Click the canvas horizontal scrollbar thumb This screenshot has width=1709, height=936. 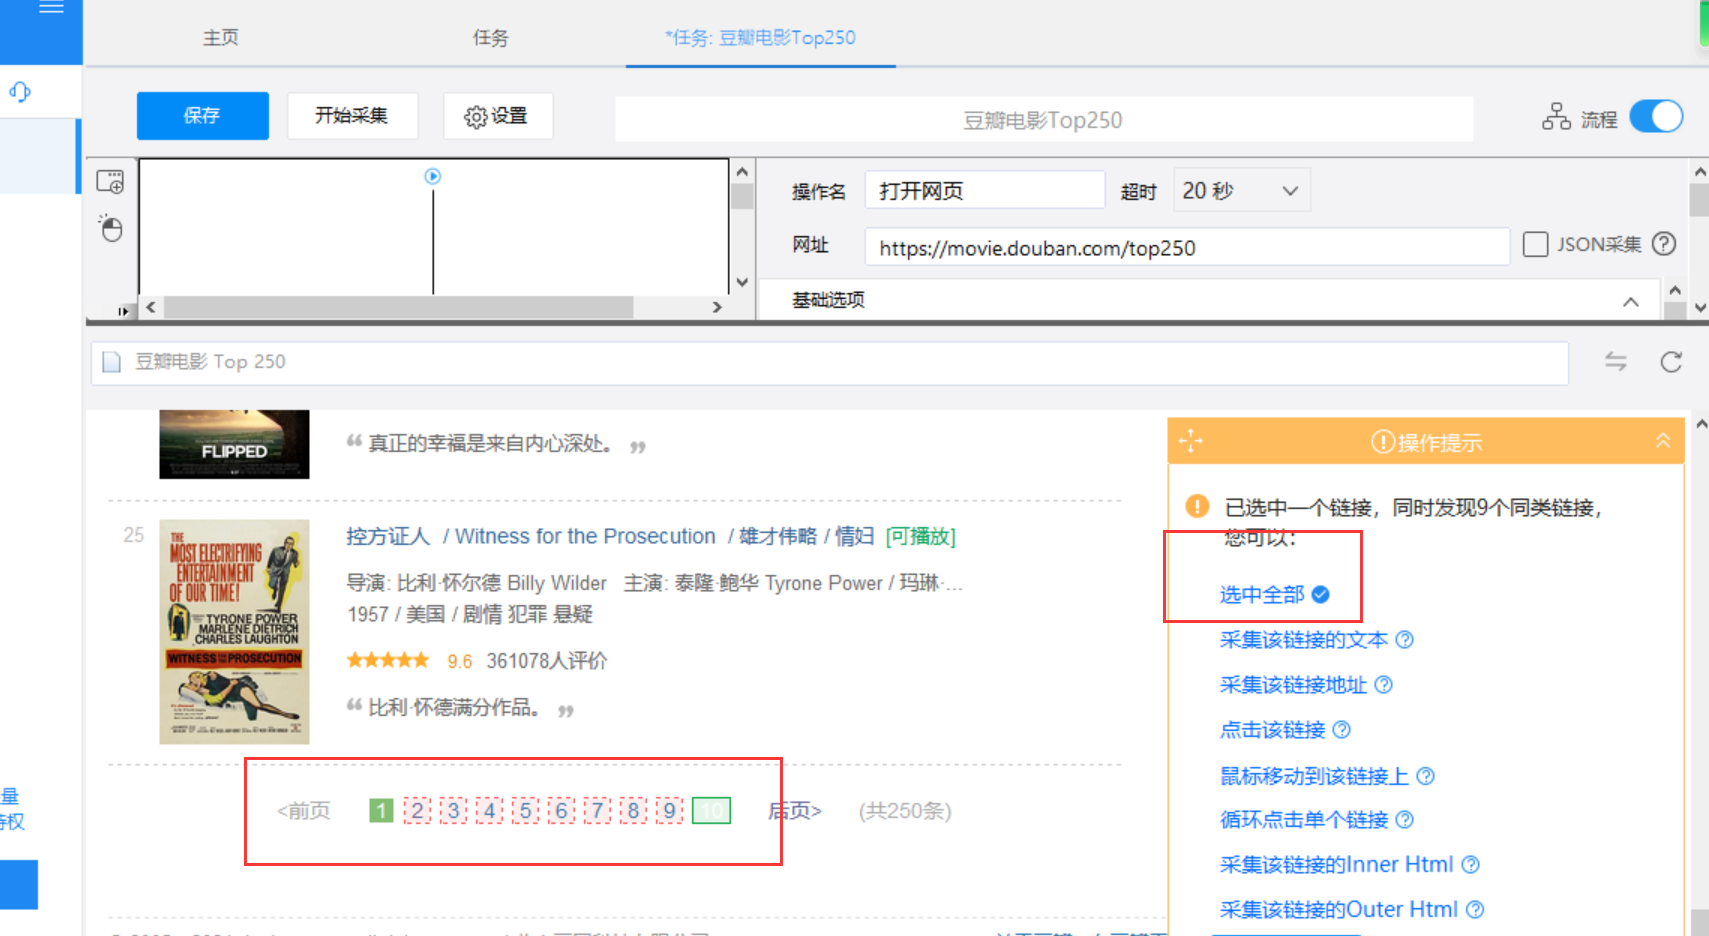click(398, 307)
